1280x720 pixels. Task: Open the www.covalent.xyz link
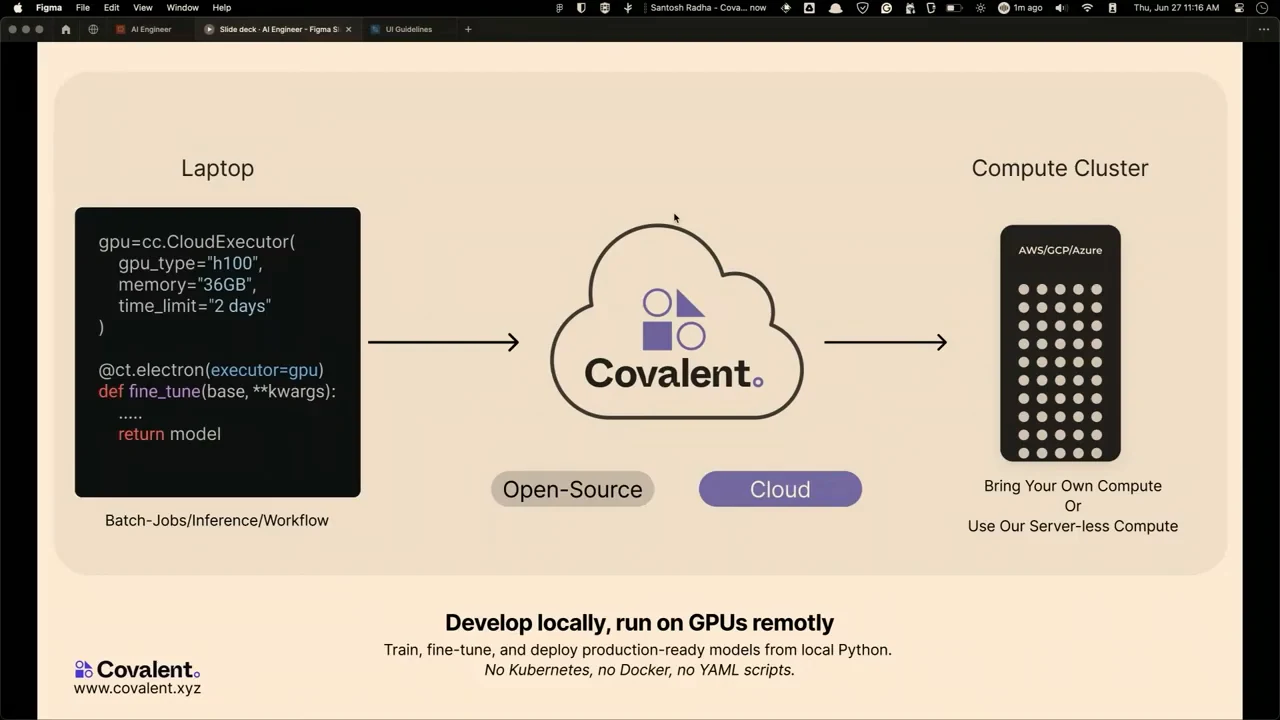pyautogui.click(x=137, y=688)
